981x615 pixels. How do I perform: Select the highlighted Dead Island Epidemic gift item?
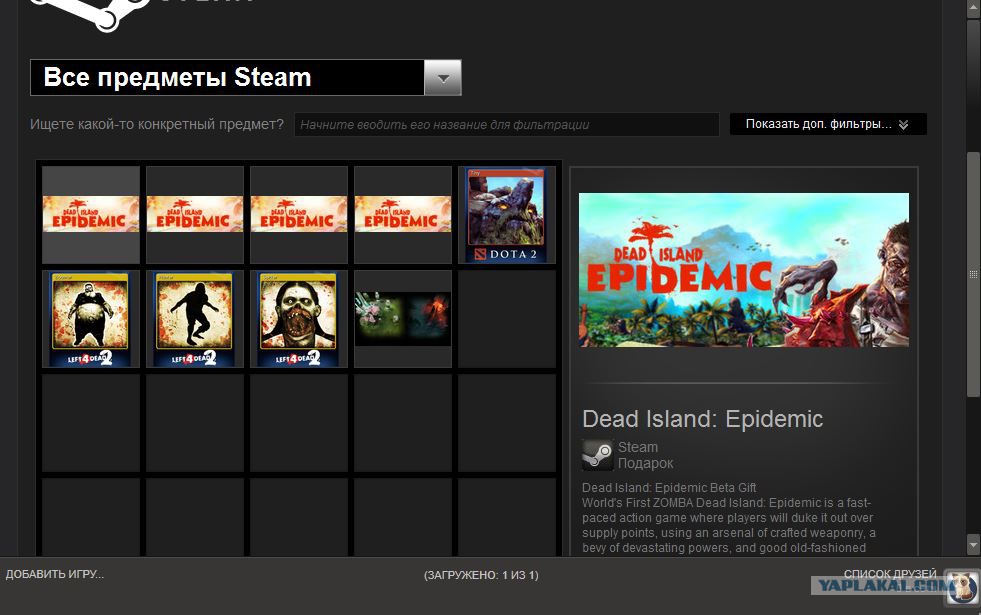click(x=91, y=215)
